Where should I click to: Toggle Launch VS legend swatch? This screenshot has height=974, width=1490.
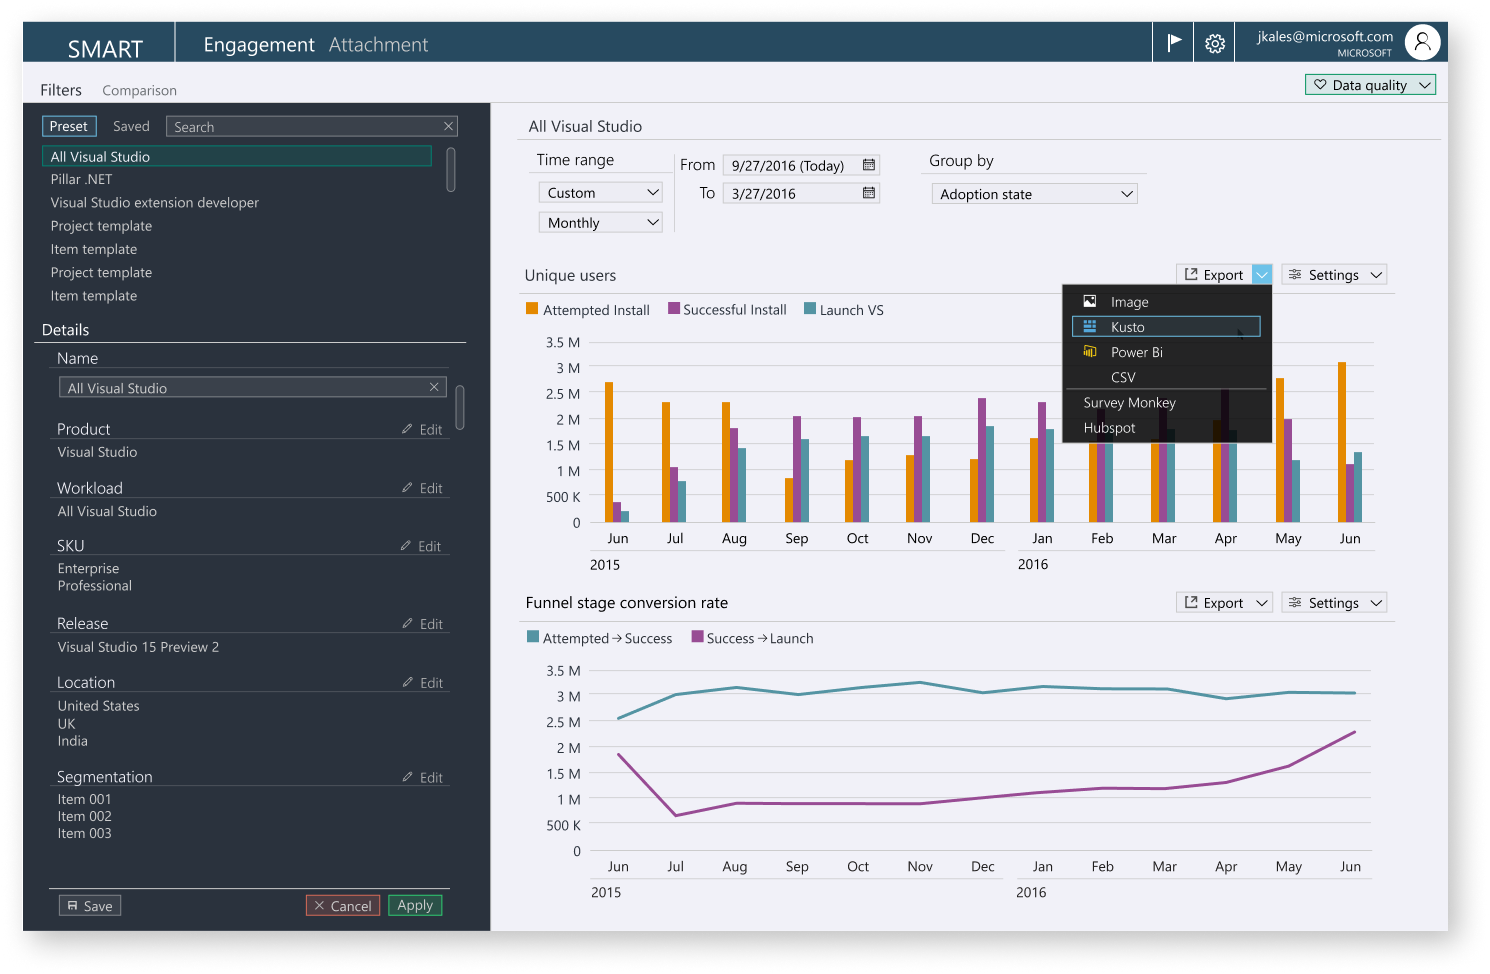(x=810, y=309)
